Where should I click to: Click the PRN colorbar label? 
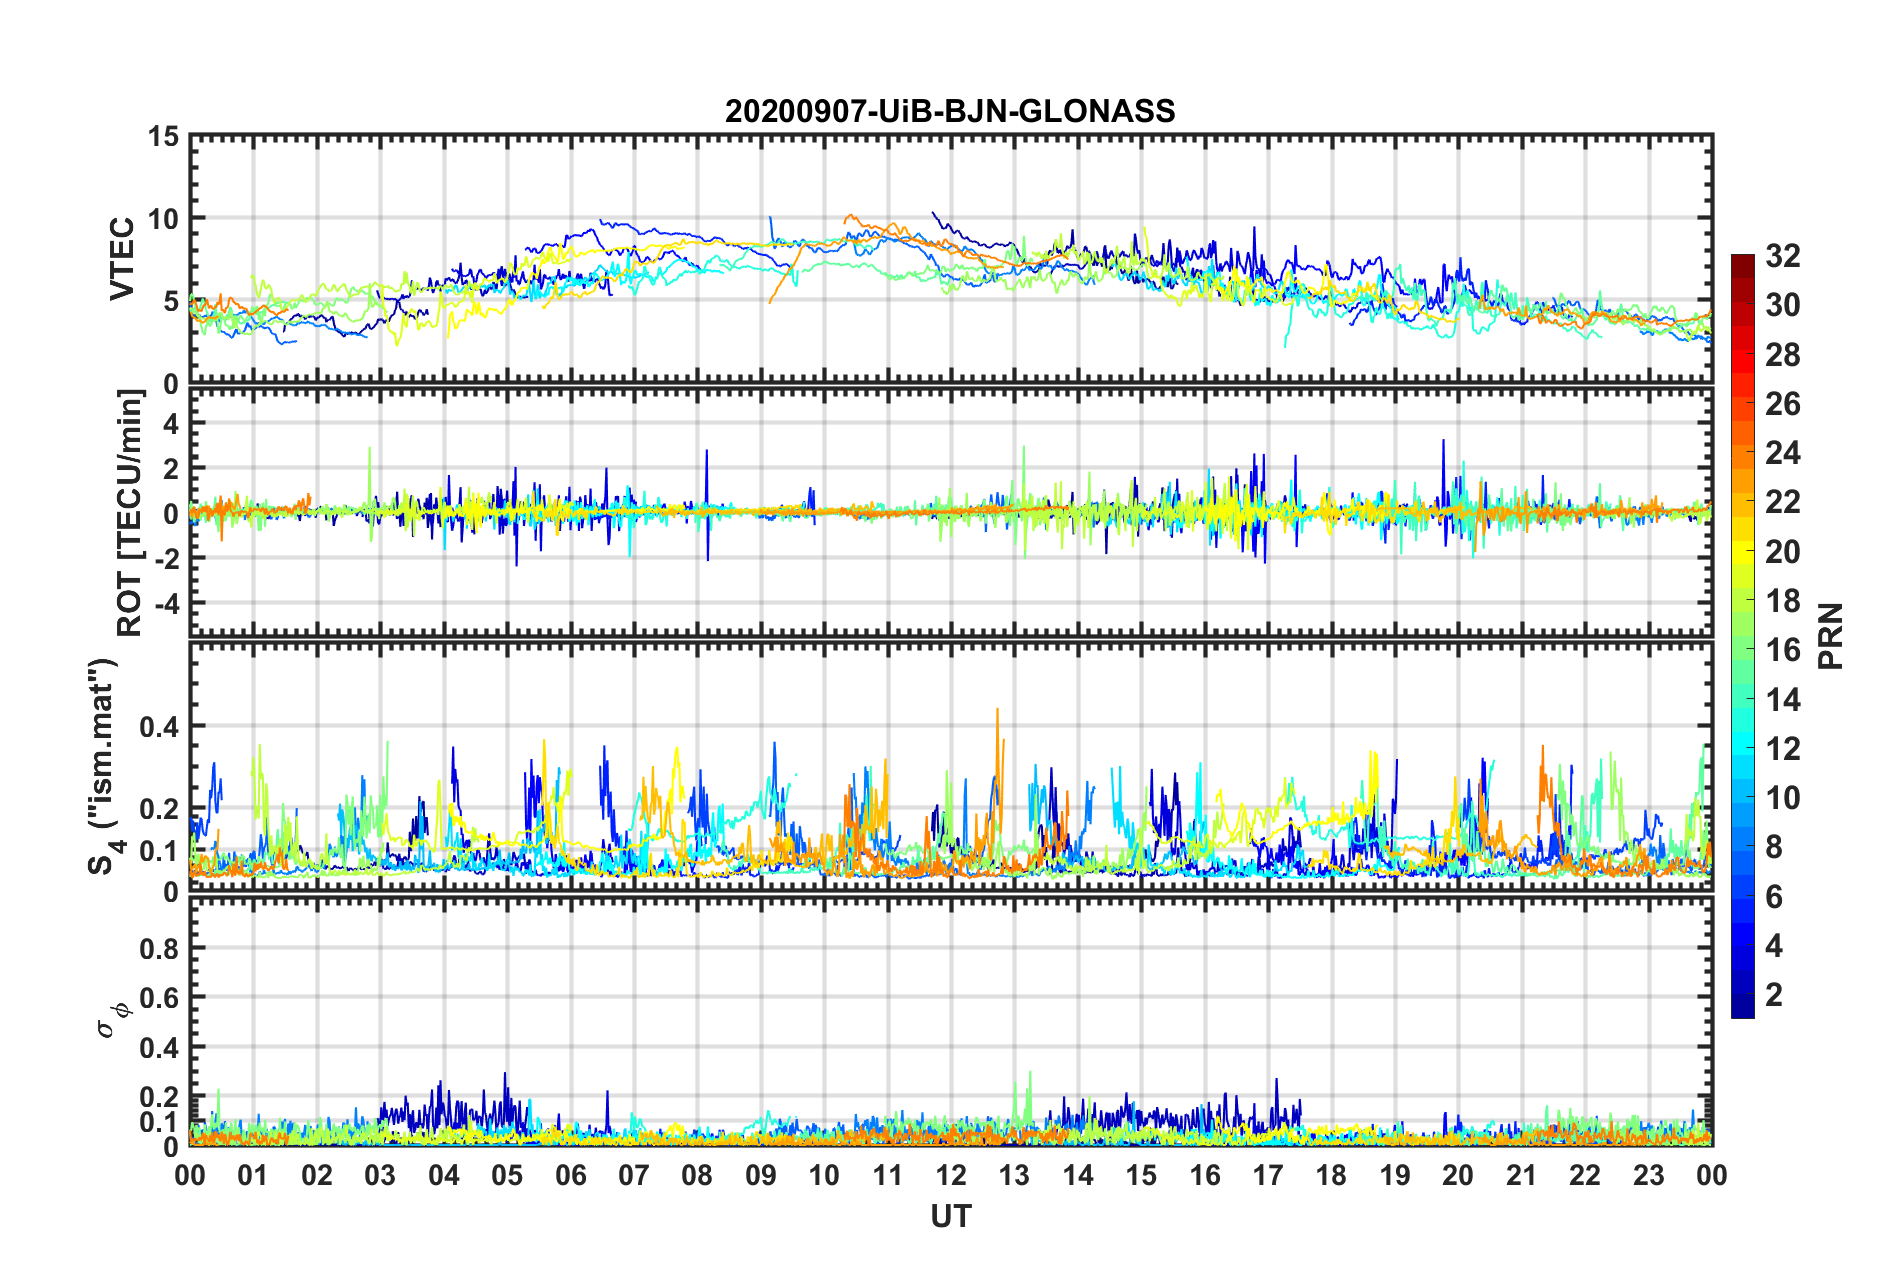(1830, 636)
